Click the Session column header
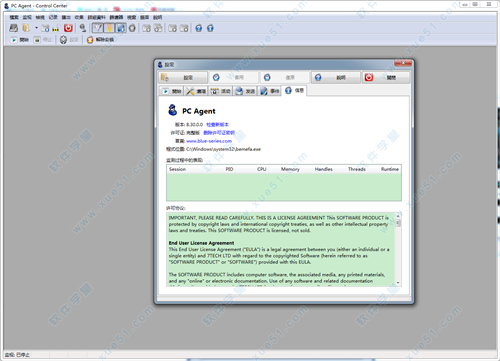 click(x=177, y=169)
